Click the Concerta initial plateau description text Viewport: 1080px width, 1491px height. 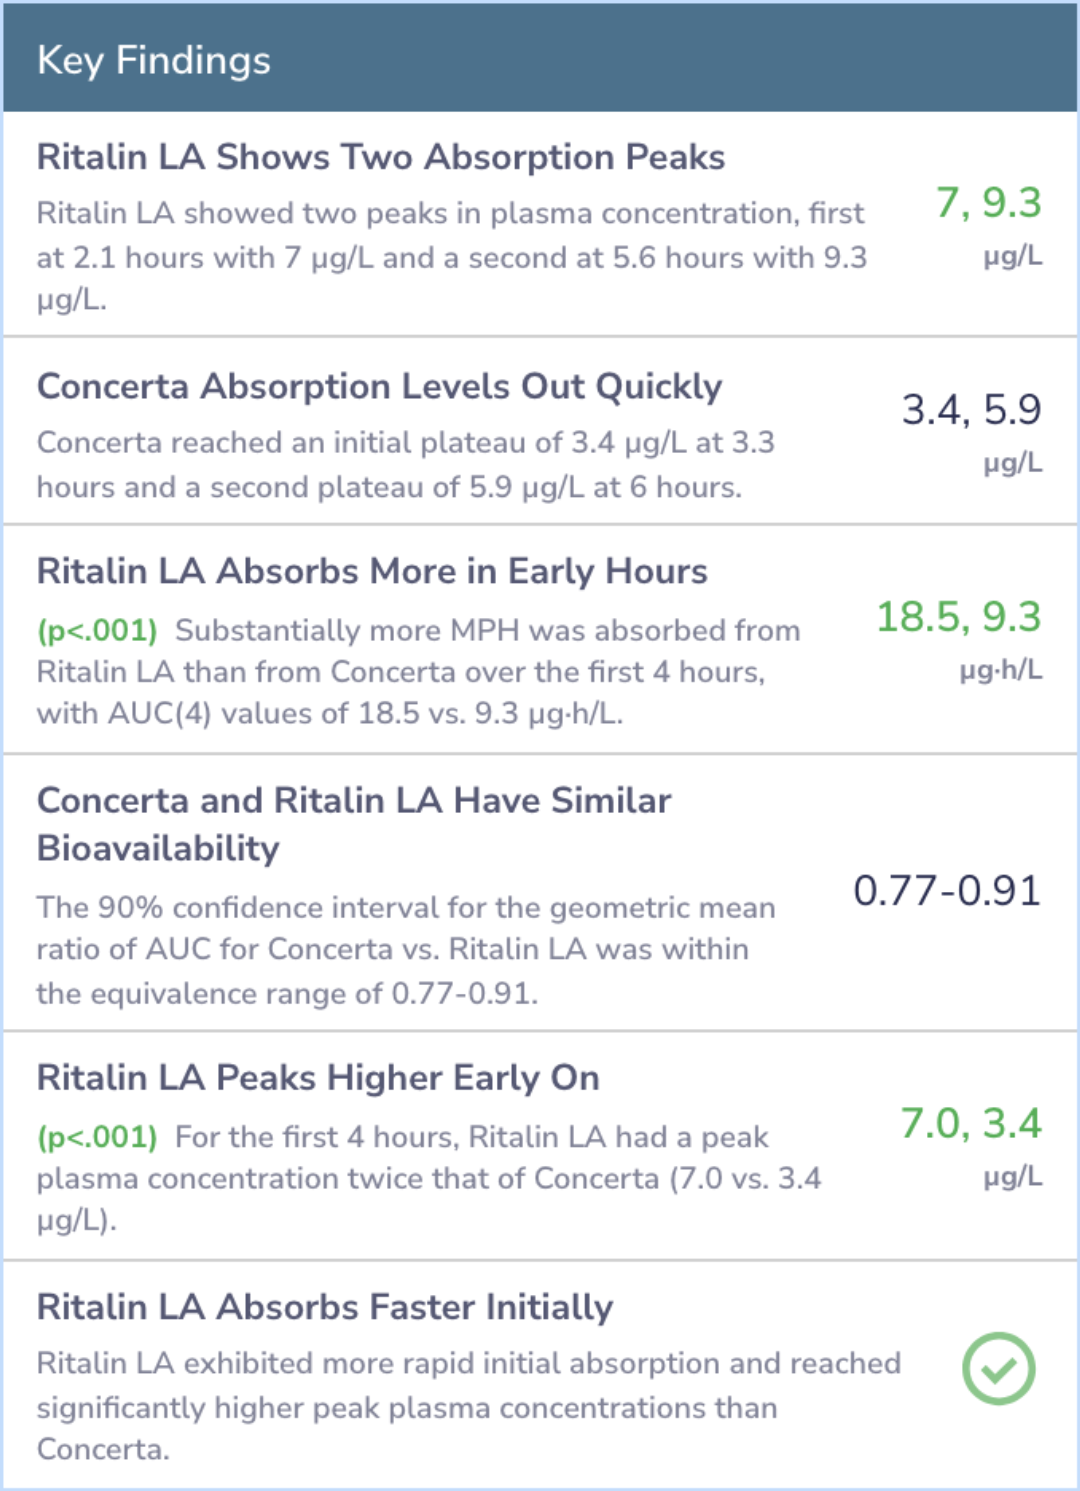coord(406,465)
